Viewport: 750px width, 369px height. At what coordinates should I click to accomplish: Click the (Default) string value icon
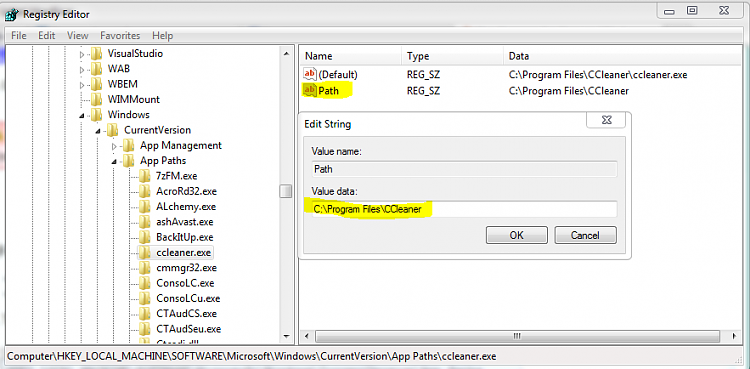coord(310,74)
